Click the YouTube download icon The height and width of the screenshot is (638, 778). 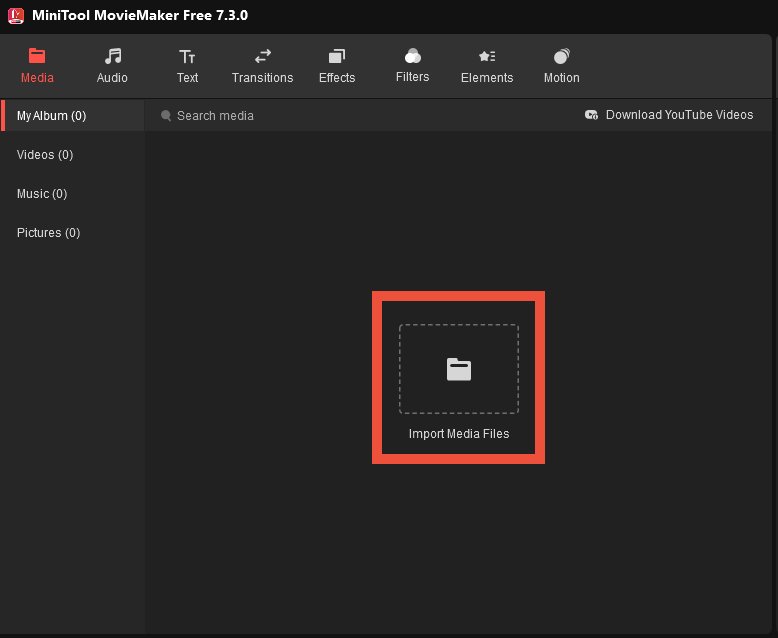click(x=591, y=115)
